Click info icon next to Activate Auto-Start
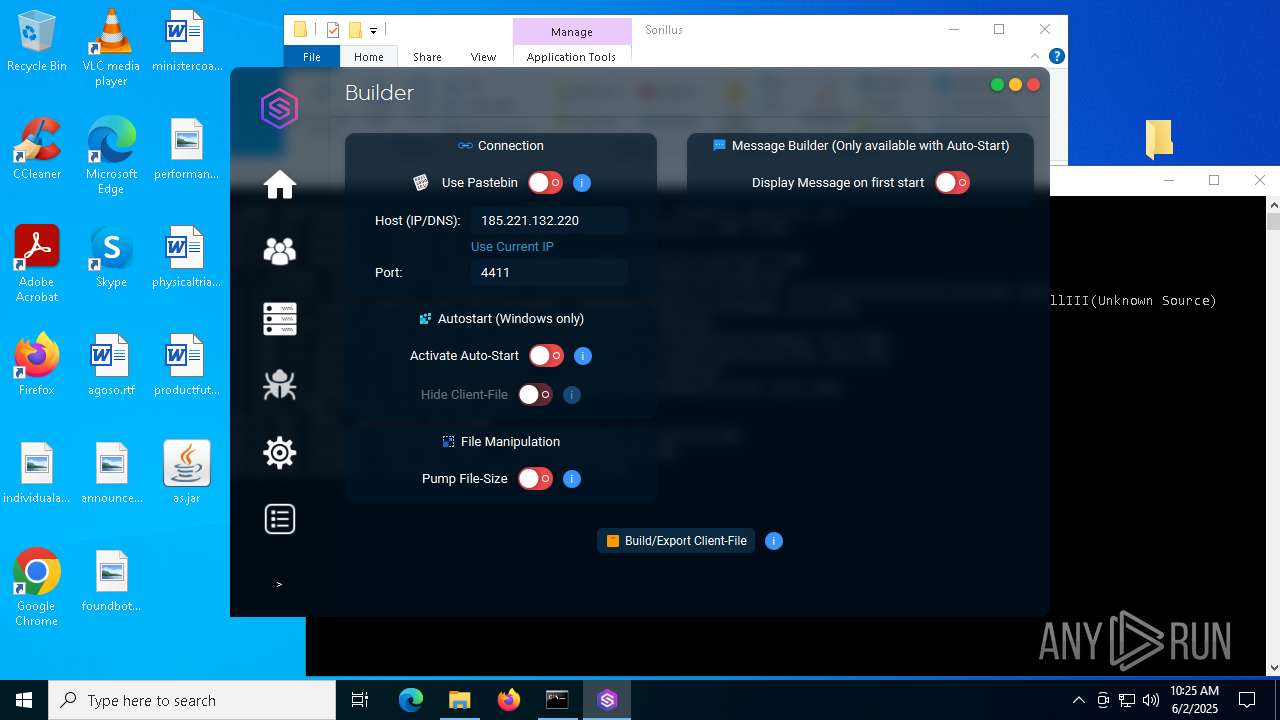The height and width of the screenshot is (720, 1280). tap(583, 356)
